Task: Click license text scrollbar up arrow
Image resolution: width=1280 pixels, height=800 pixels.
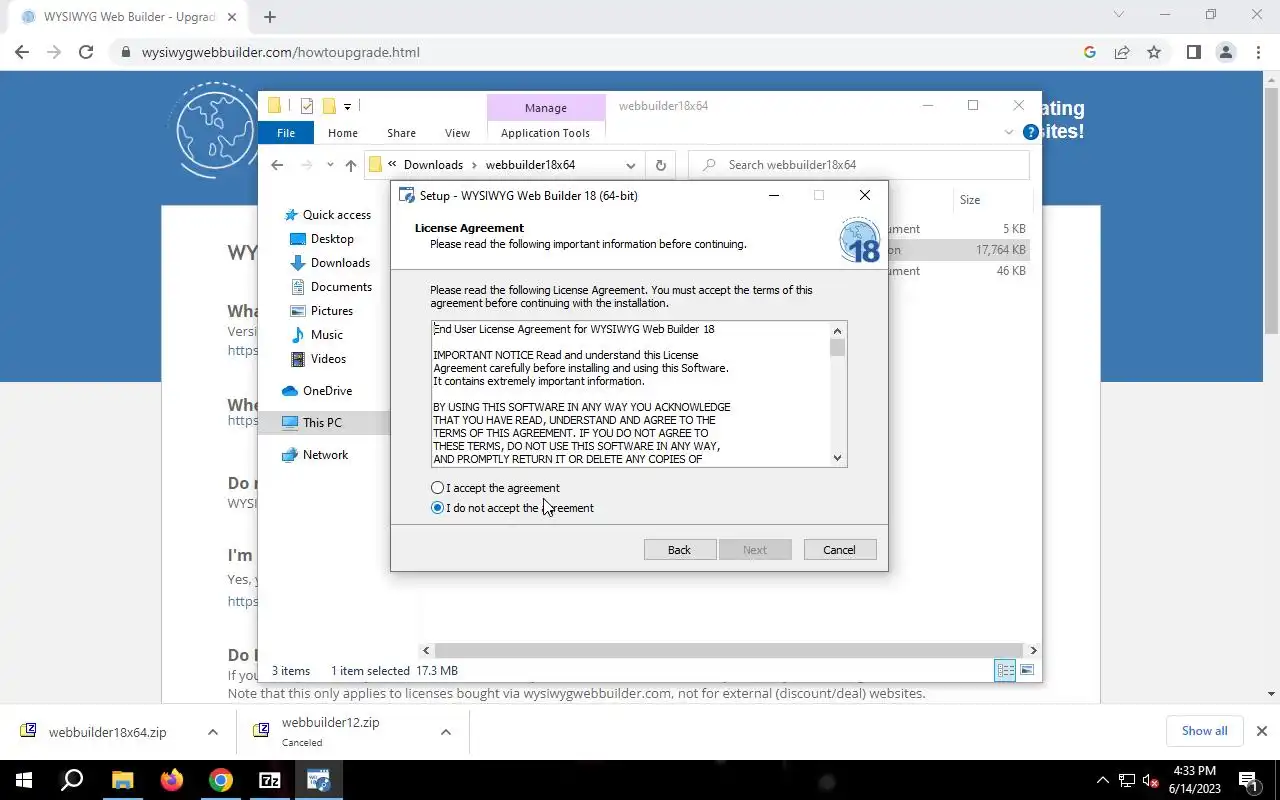Action: [838, 331]
